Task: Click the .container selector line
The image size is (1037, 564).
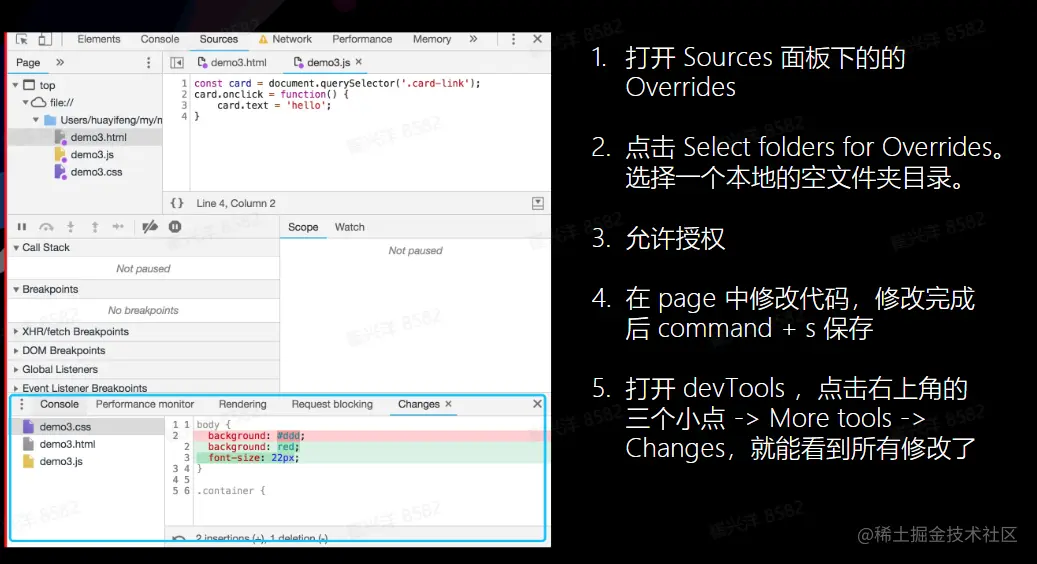Action: pos(231,491)
